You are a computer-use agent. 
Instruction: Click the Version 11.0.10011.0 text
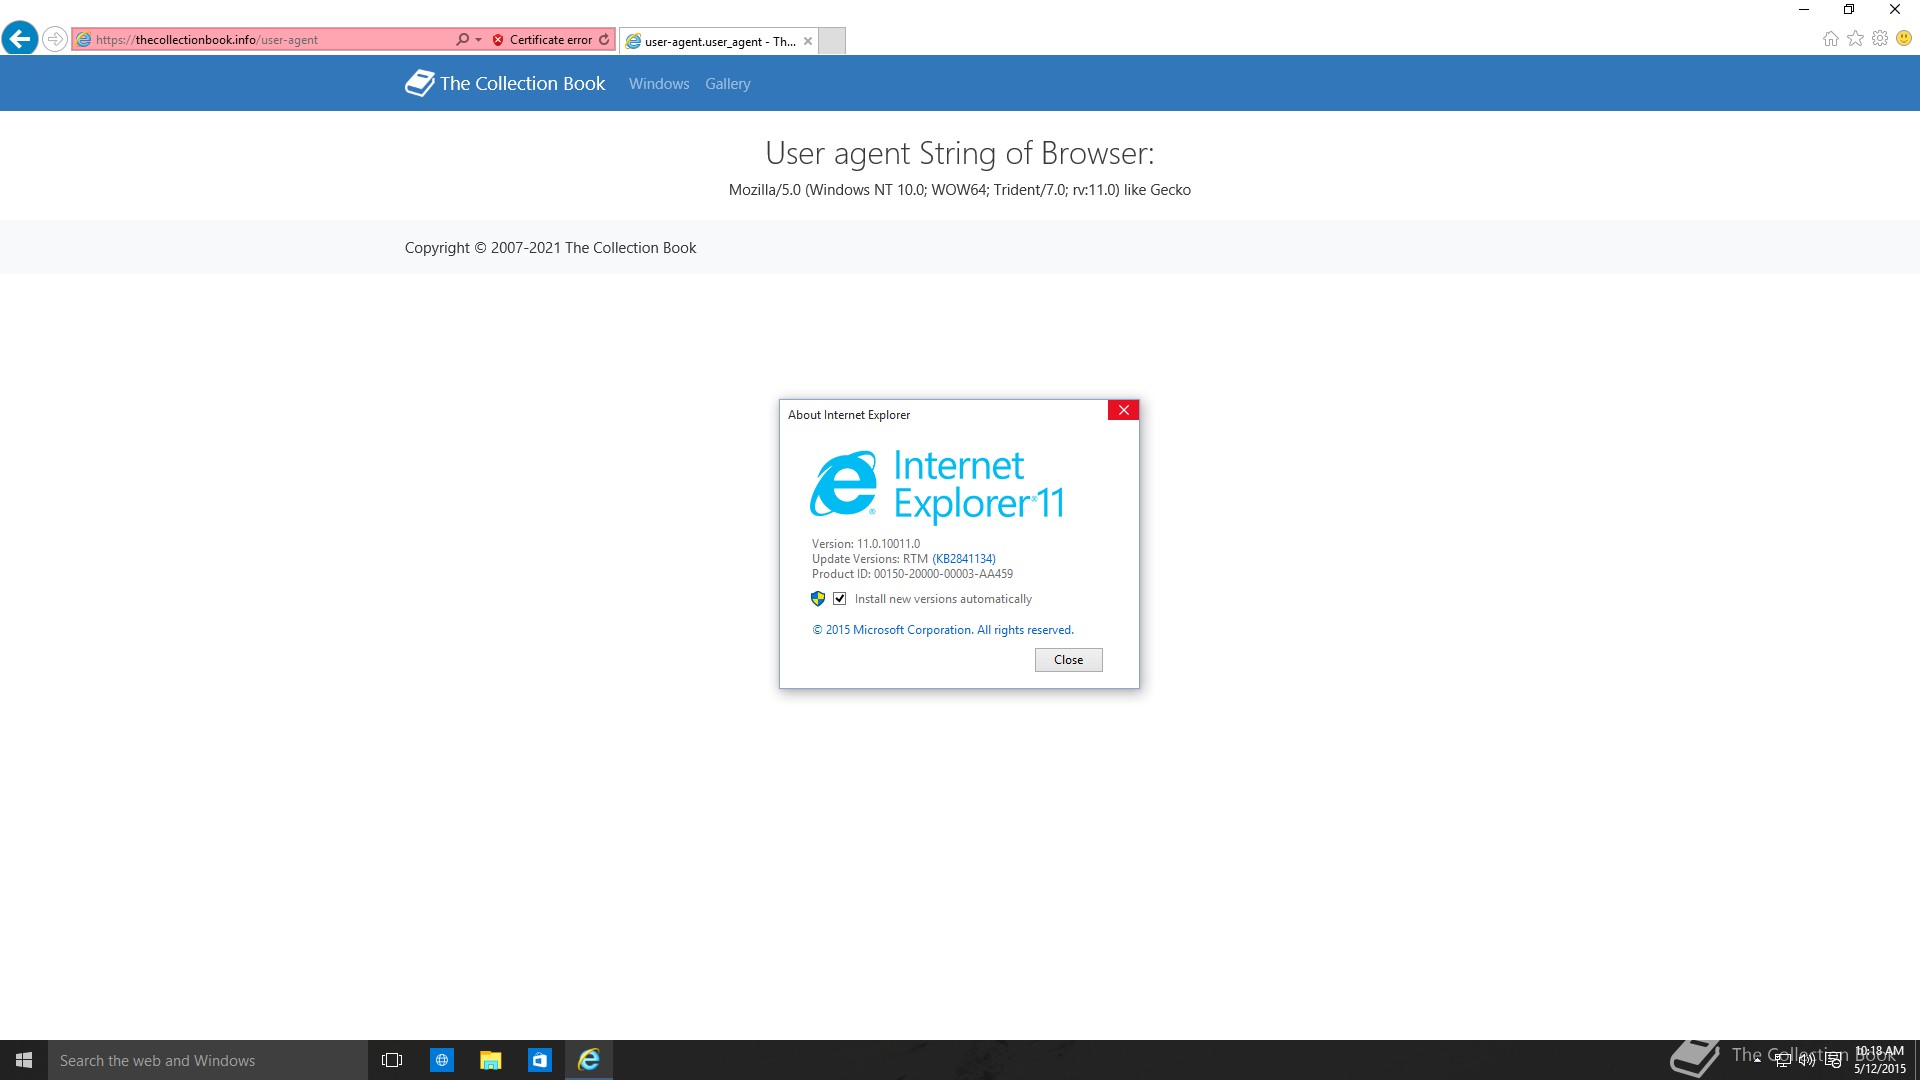[866, 544]
